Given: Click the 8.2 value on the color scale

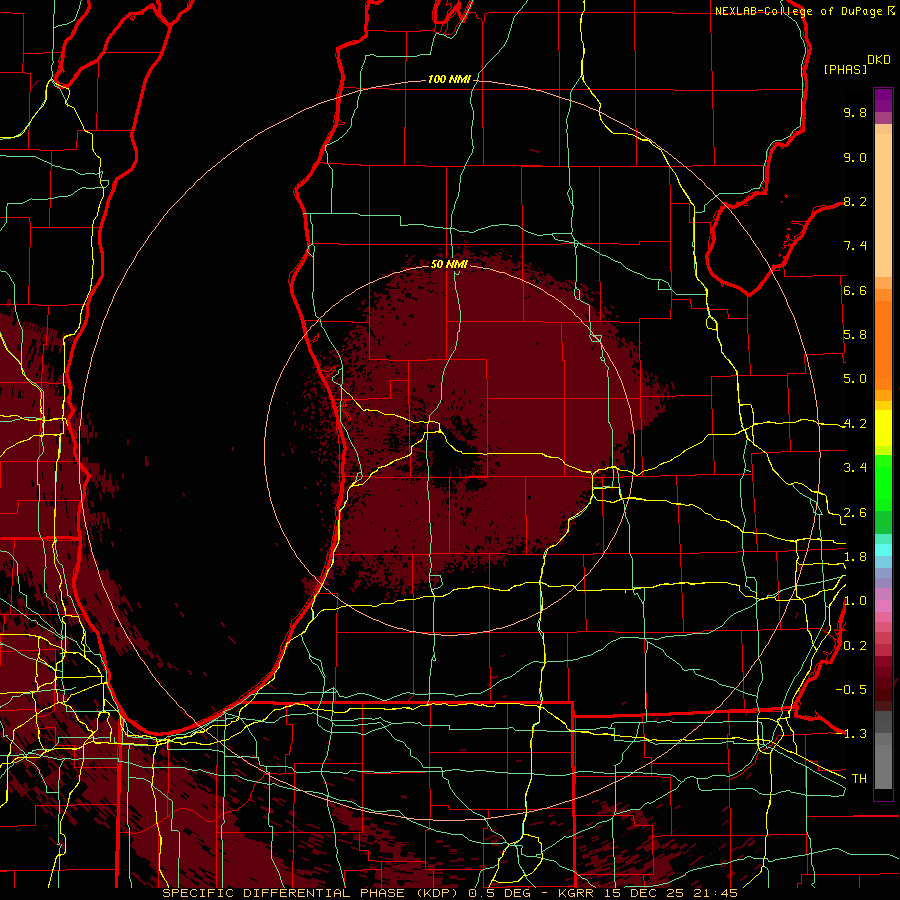Looking at the screenshot, I should (855, 201).
